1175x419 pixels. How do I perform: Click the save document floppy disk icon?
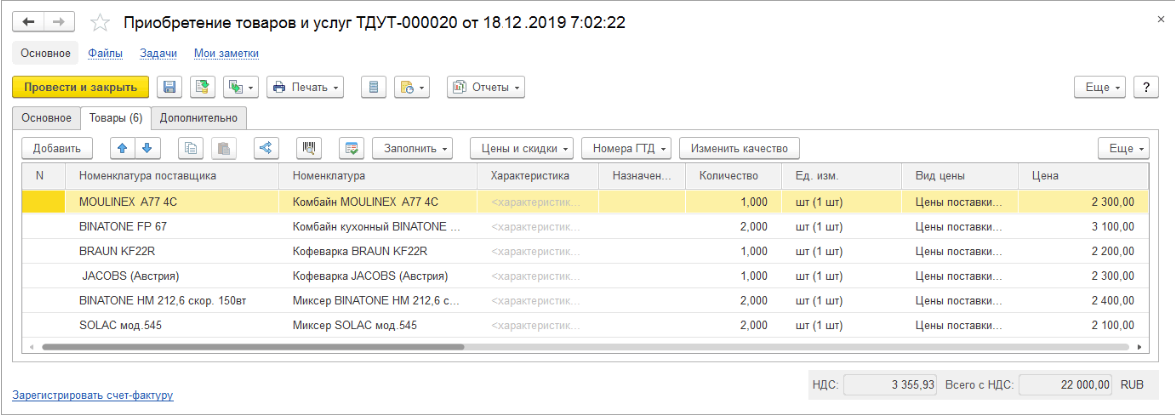point(169,87)
